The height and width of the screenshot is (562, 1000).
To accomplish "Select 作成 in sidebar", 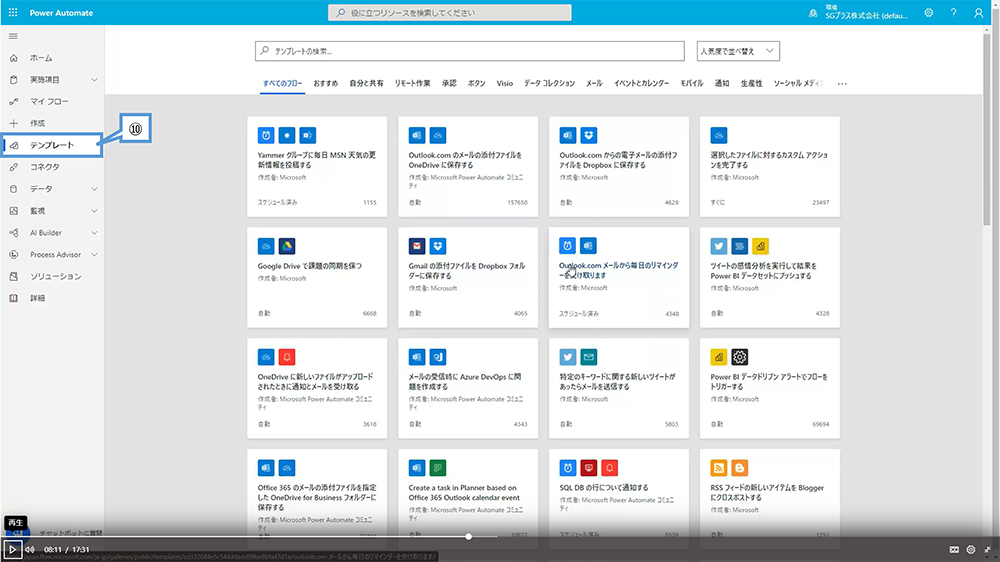I will pyautogui.click(x=37, y=123).
